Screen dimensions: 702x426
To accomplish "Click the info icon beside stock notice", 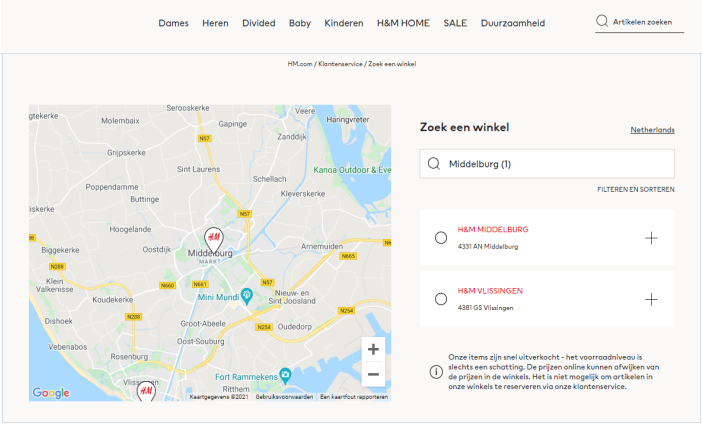I will coord(436,372).
